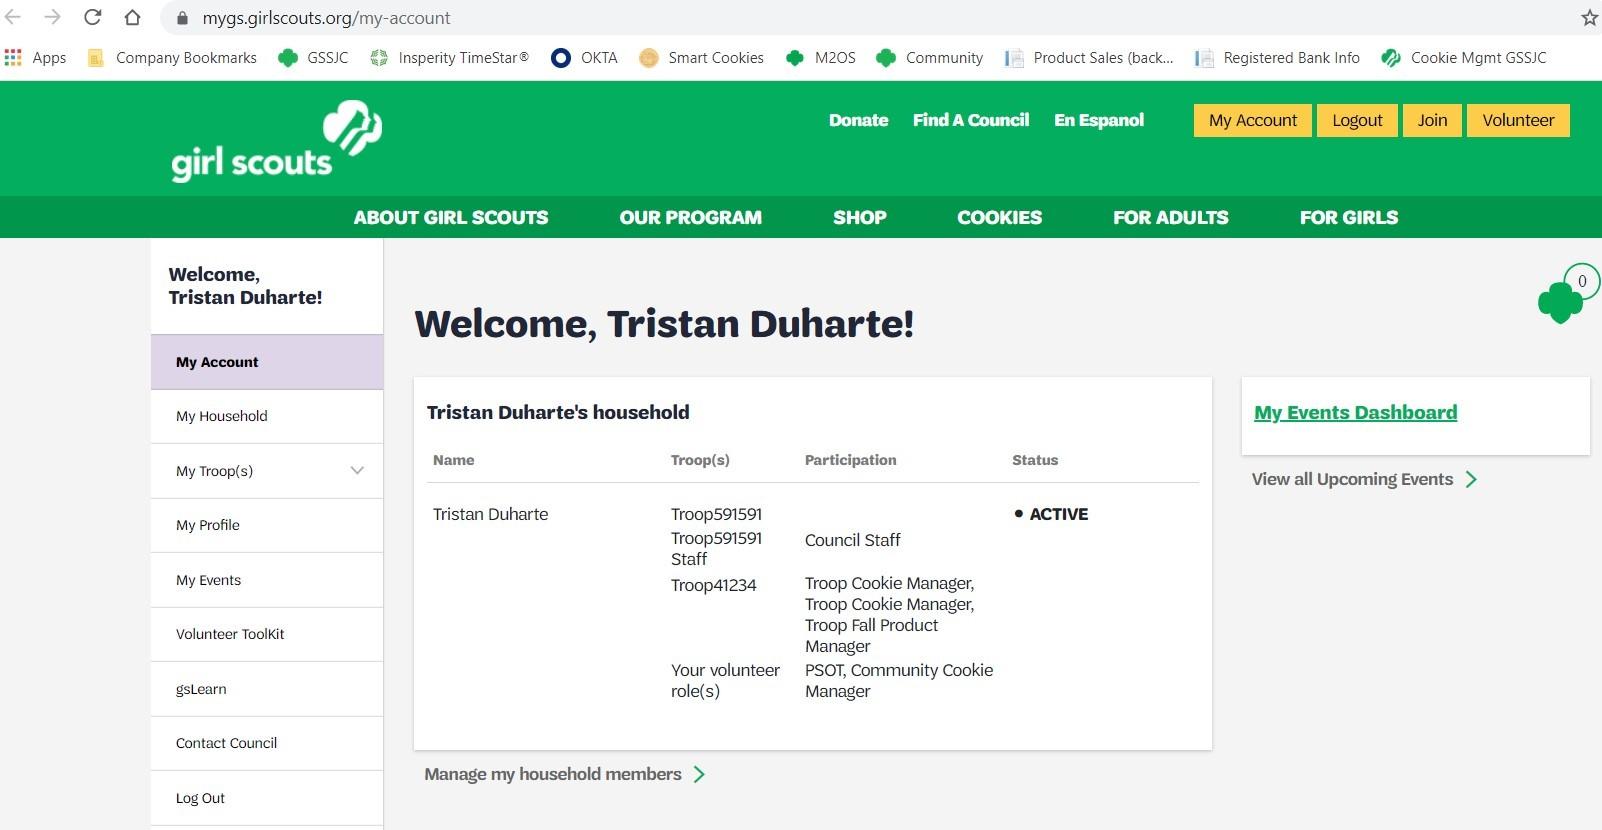Click the yellow Logout button
This screenshot has height=830, width=1602.
[x=1357, y=120]
